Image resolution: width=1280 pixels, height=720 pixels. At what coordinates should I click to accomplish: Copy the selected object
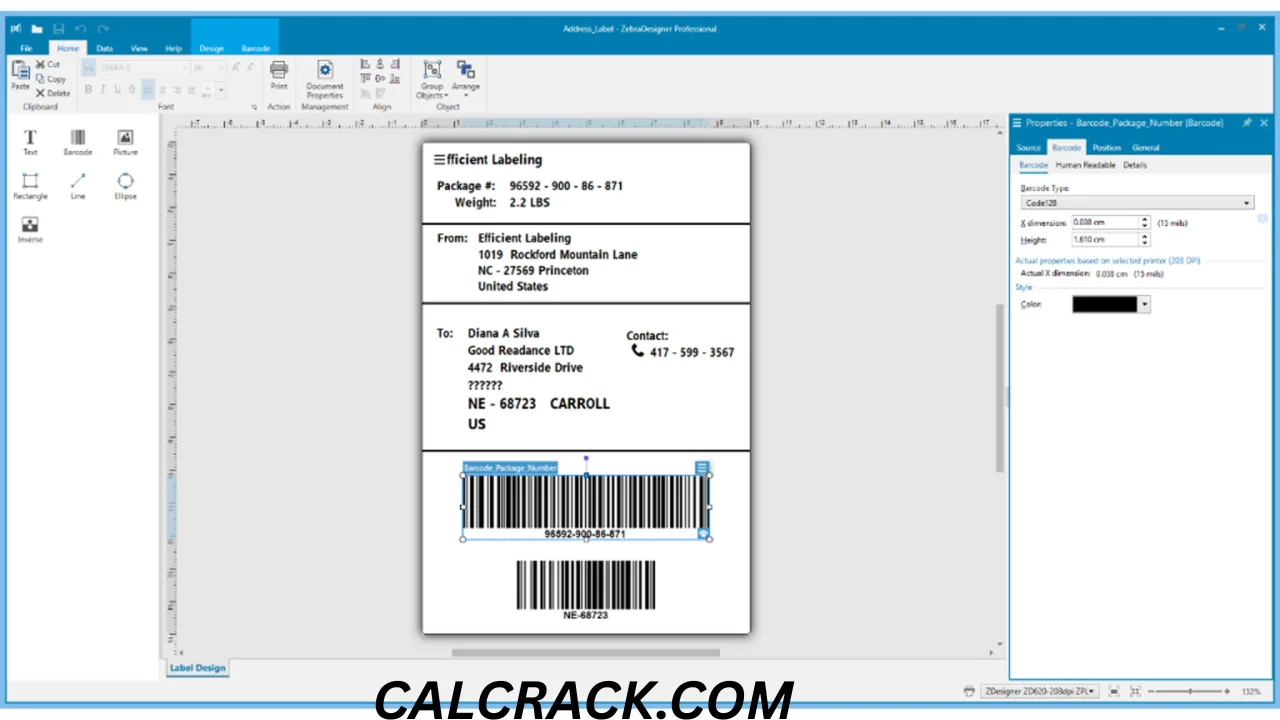[x=50, y=78]
